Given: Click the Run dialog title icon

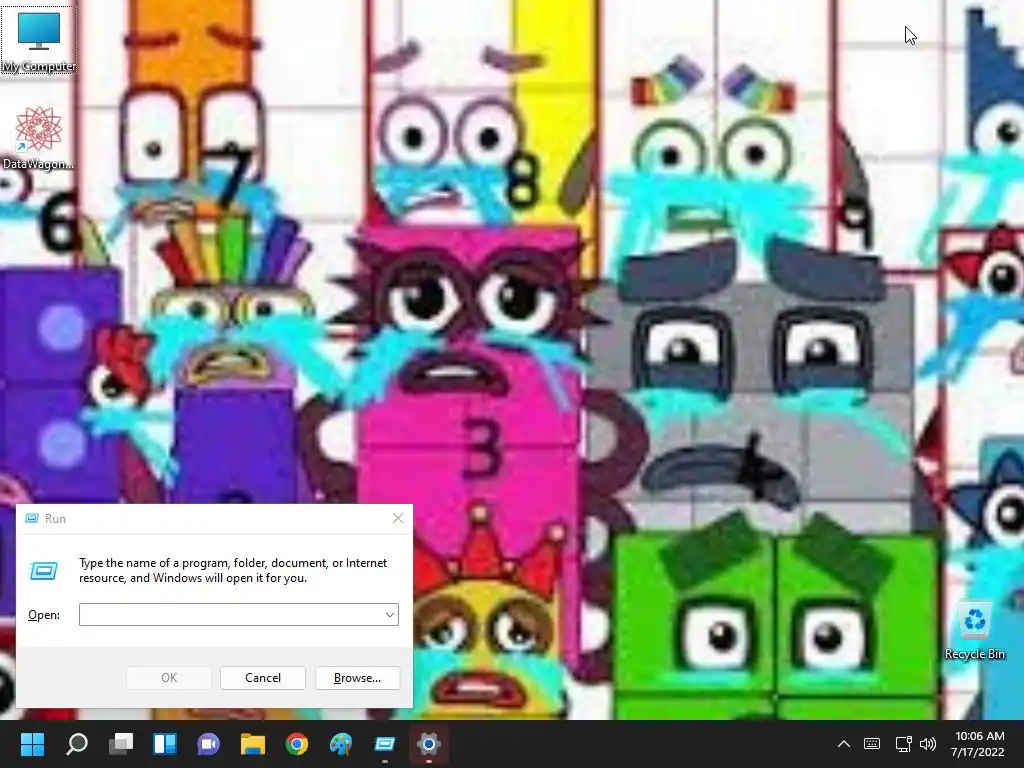Looking at the screenshot, I should (x=31, y=519).
